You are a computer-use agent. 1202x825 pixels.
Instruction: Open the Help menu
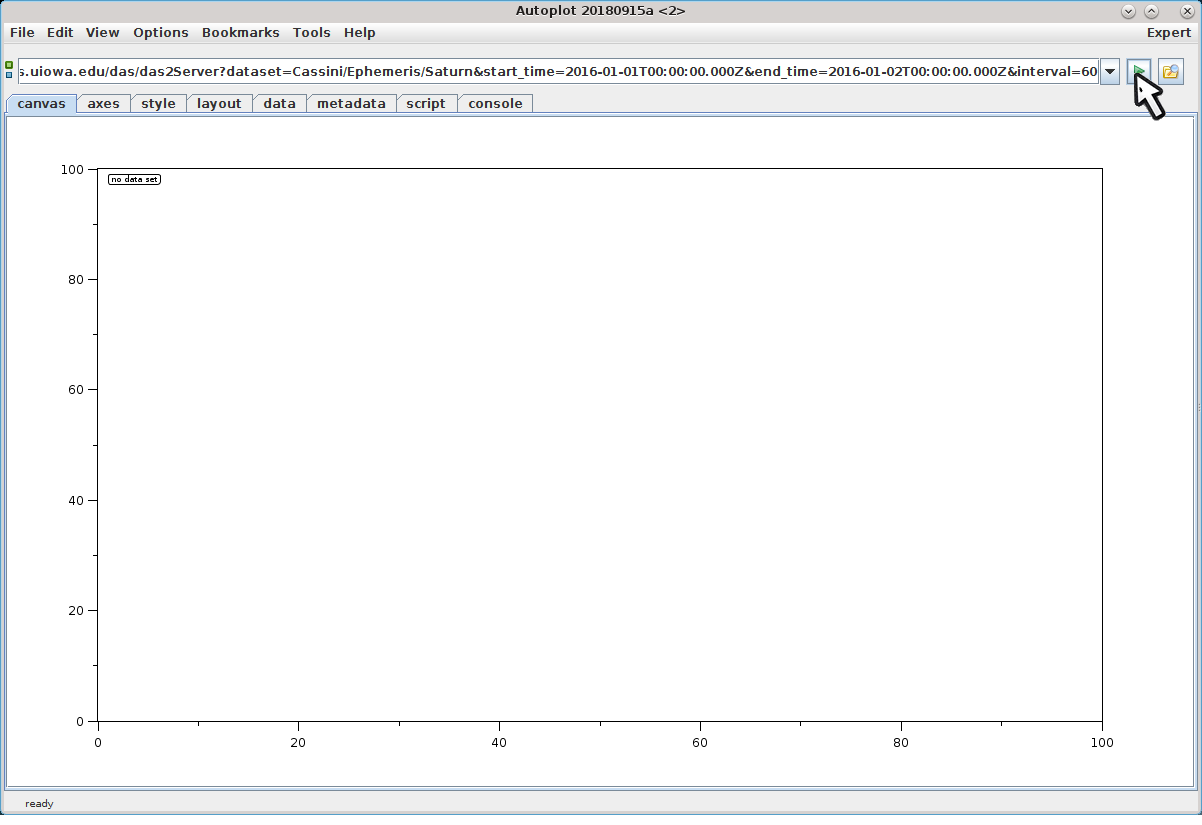(359, 33)
